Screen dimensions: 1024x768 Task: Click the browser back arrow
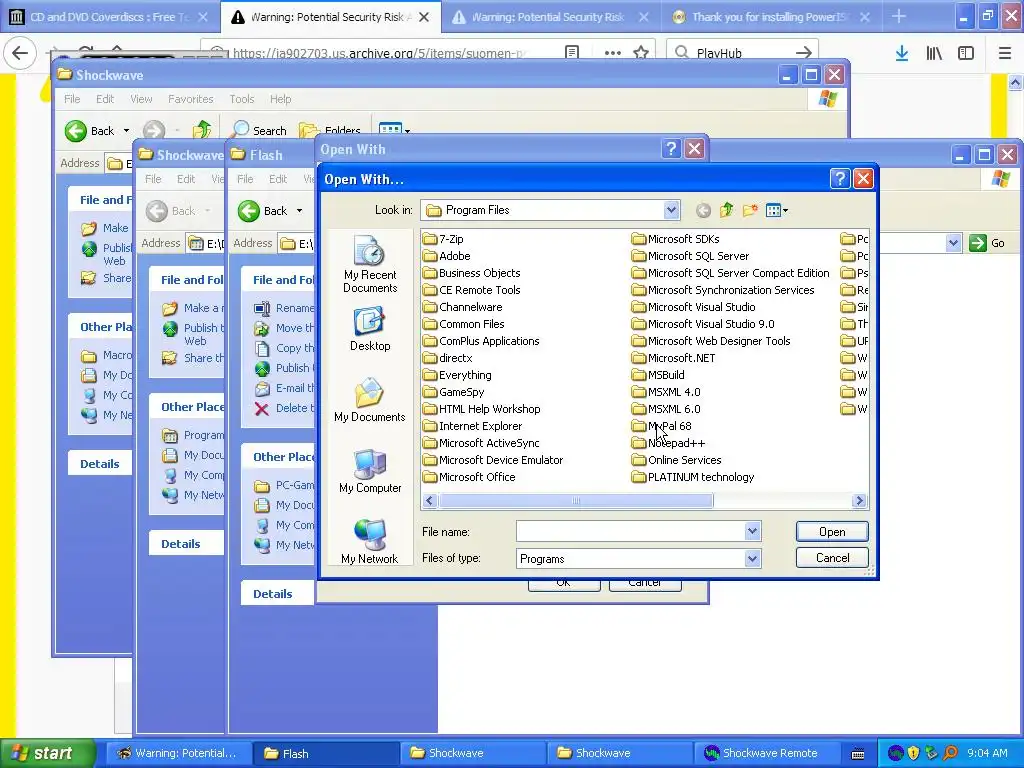pos(20,52)
